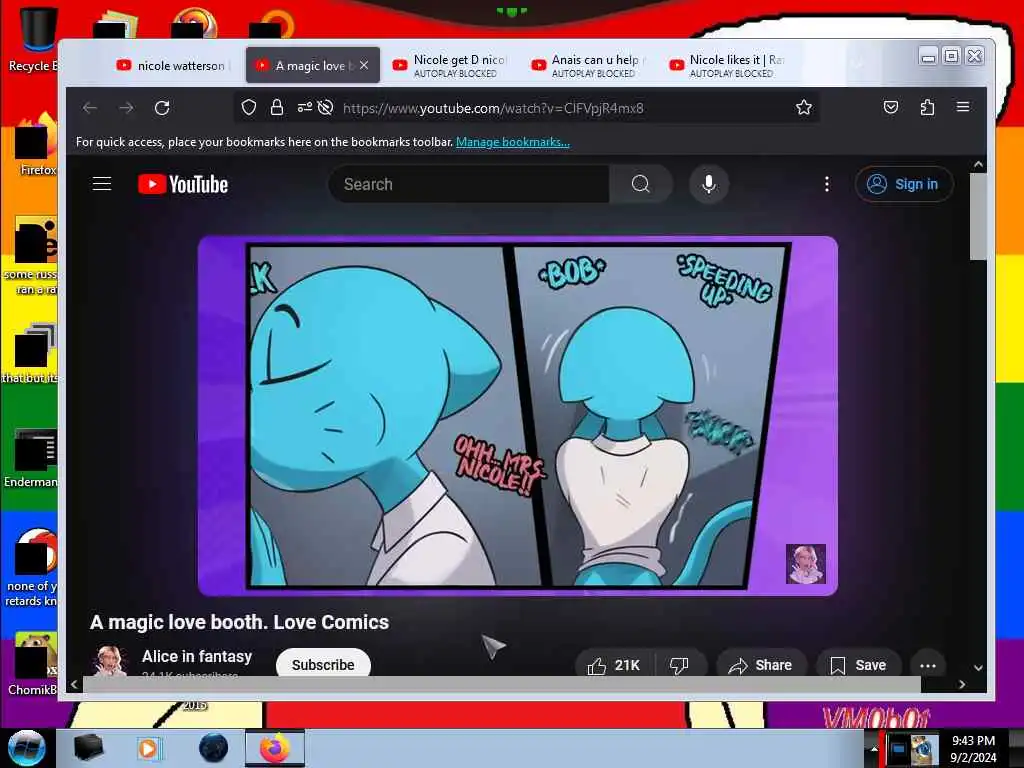Click the channel watermark in the video corner
Image resolution: width=1024 pixels, height=768 pixels.
click(805, 564)
